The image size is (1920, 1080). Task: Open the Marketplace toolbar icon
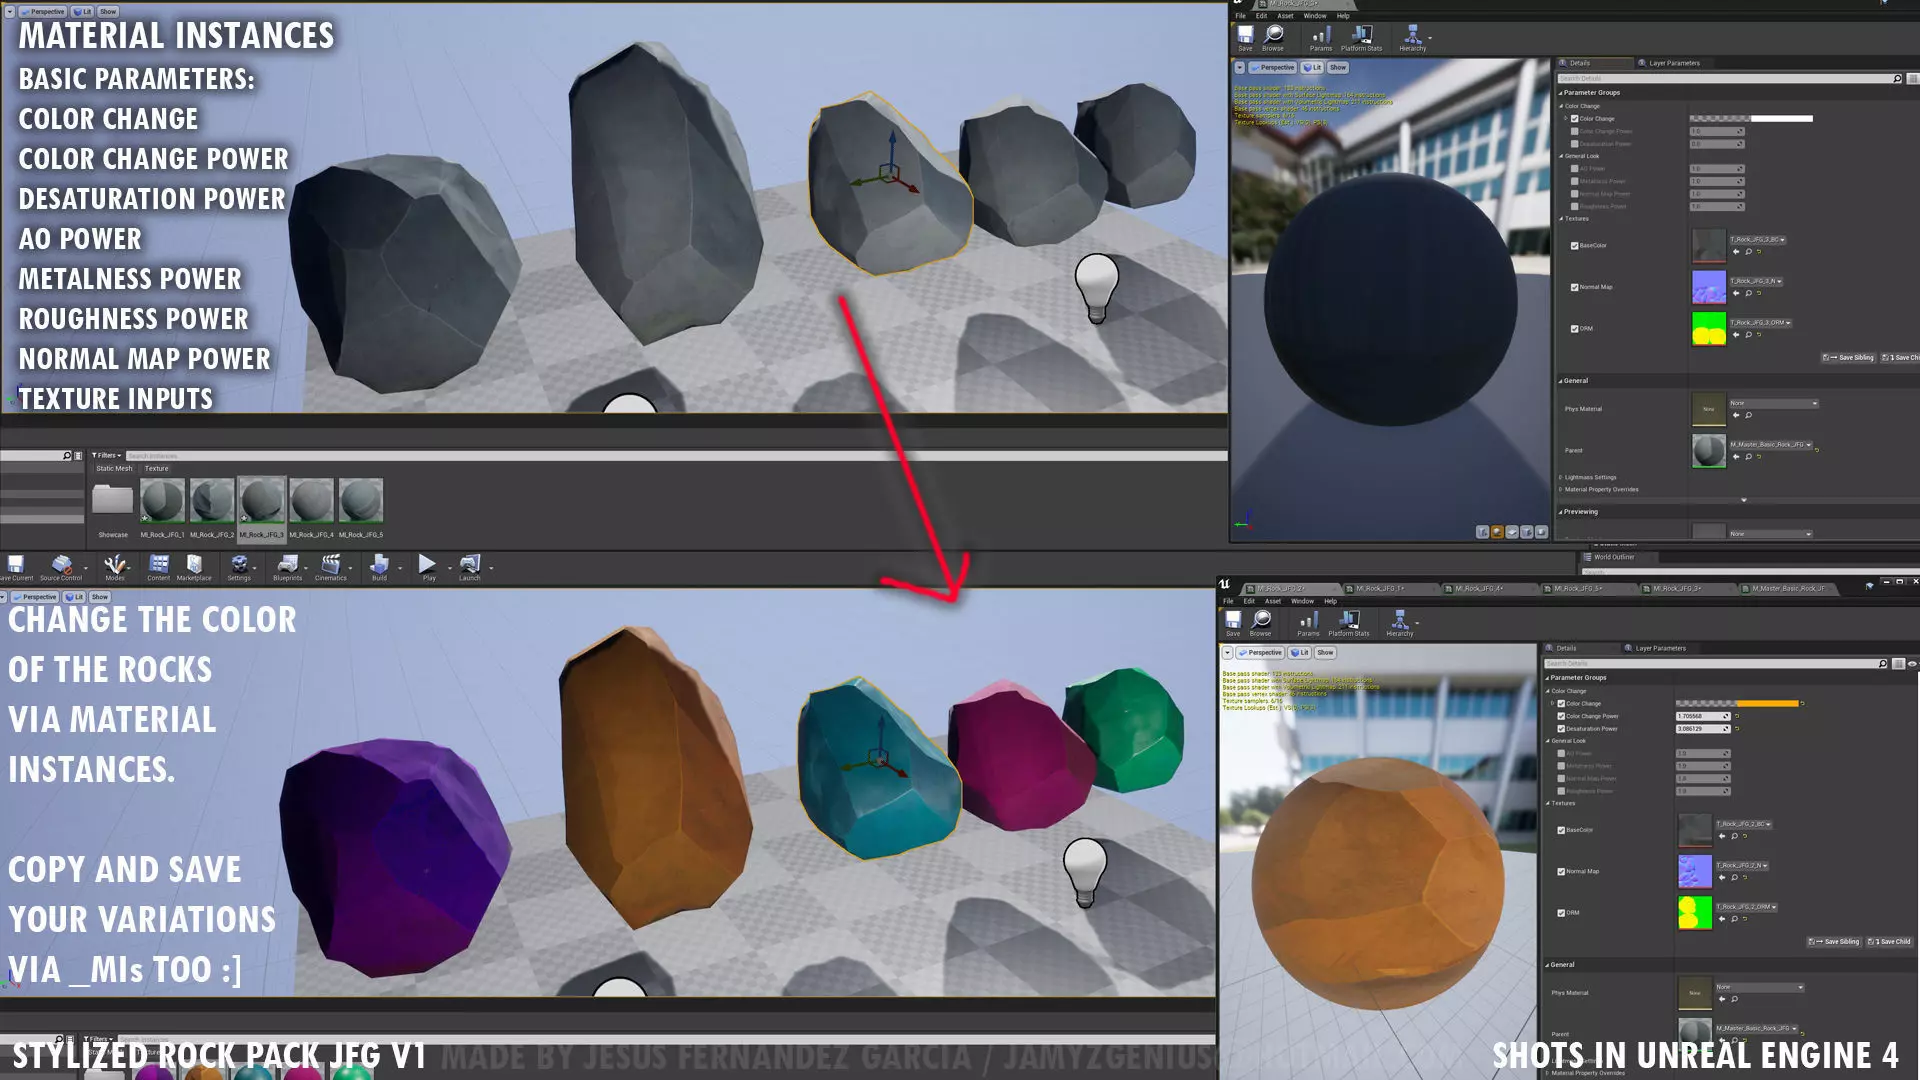(194, 568)
